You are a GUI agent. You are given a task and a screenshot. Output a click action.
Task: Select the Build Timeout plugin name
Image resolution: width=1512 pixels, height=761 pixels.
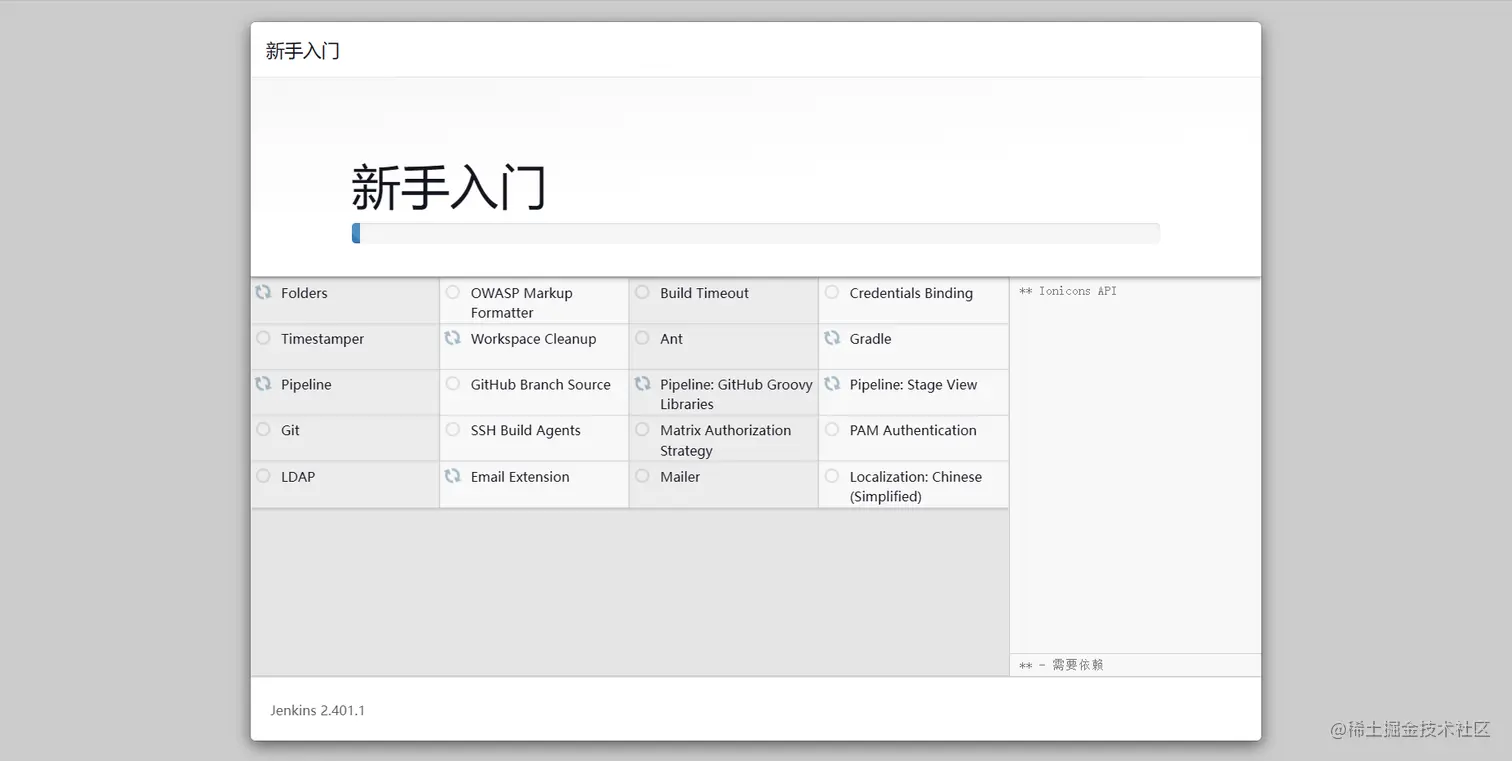(704, 293)
